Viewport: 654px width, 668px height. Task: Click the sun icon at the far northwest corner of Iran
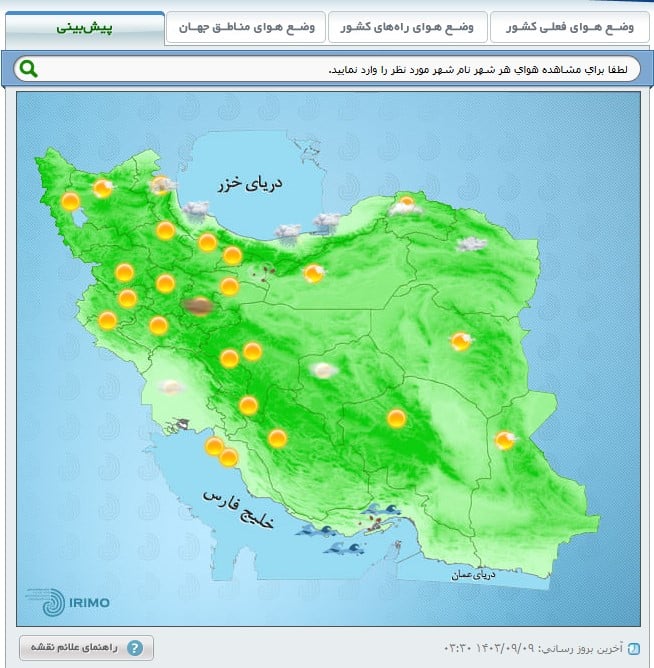[x=70, y=201]
